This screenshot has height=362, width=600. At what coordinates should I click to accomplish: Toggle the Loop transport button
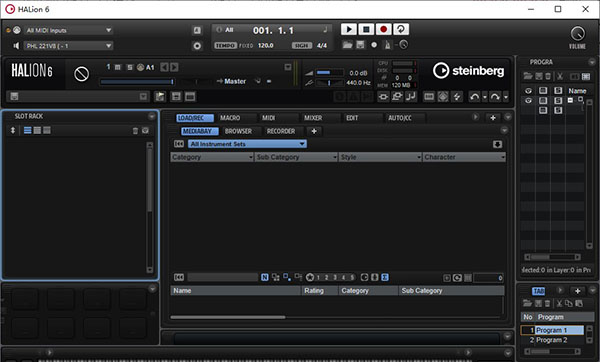click(x=401, y=29)
